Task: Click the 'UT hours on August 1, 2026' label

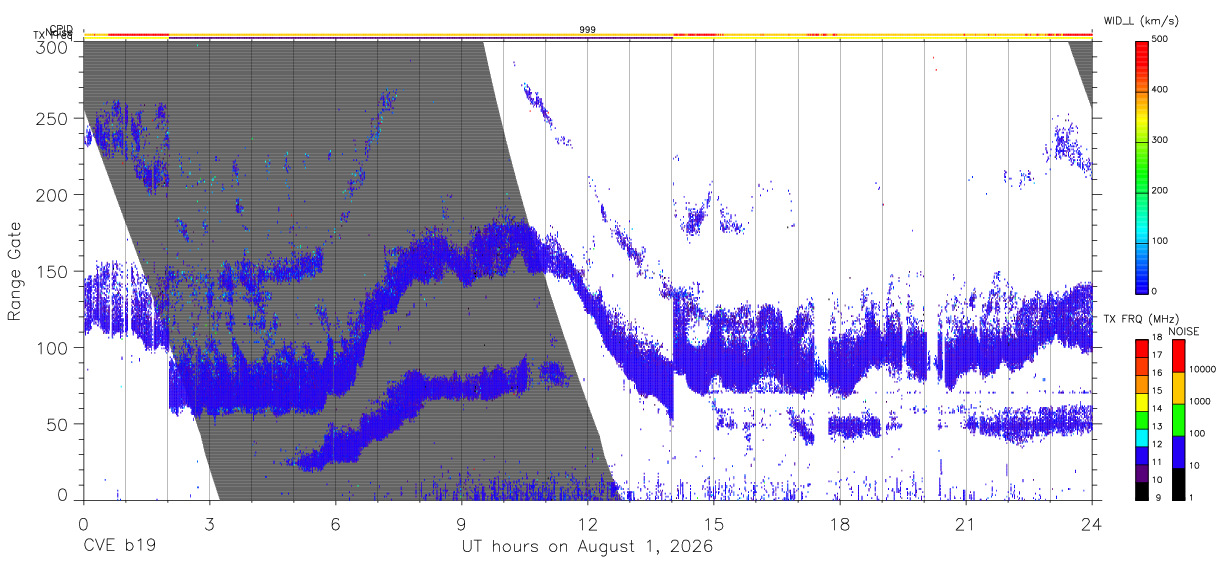Action: coord(587,547)
